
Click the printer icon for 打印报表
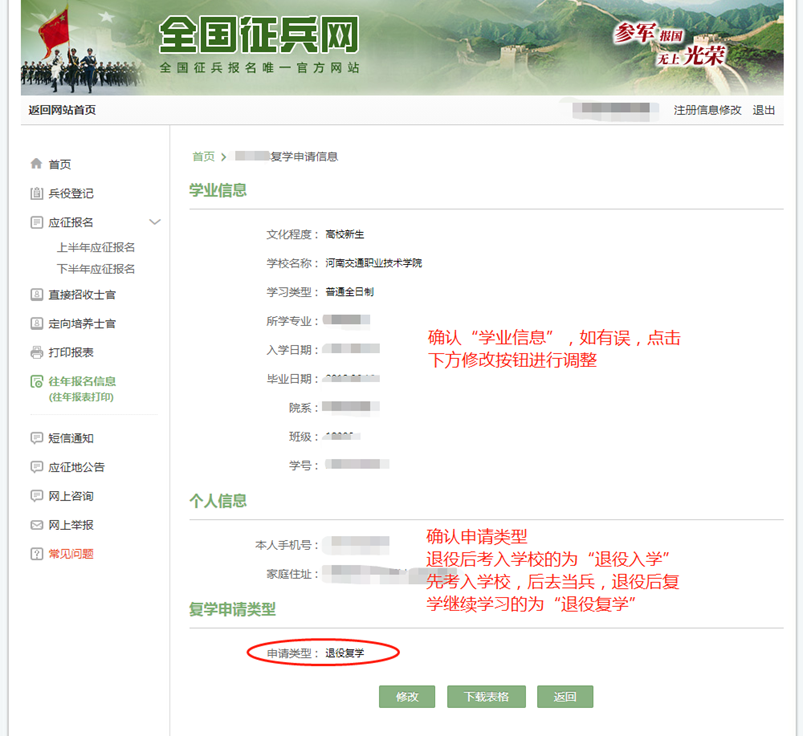click(35, 352)
